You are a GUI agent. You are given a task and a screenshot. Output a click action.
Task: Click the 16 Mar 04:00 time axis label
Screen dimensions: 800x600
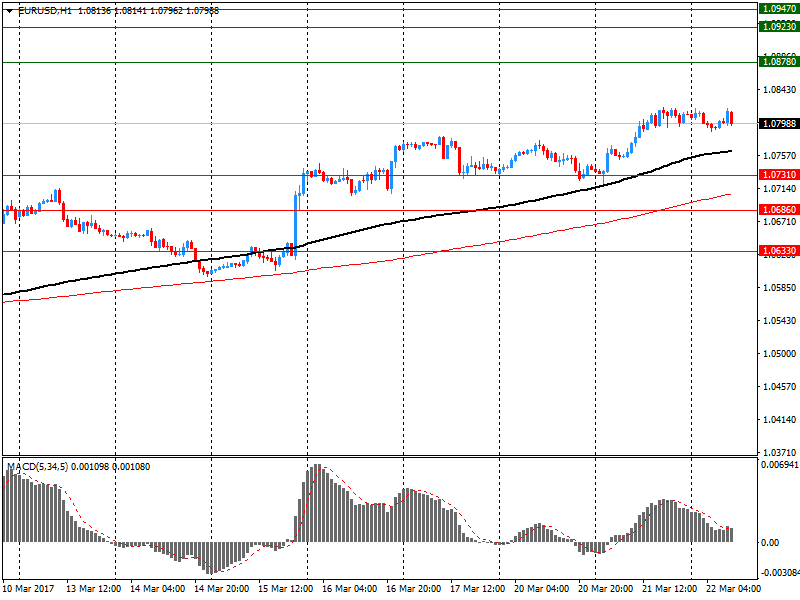click(x=349, y=589)
